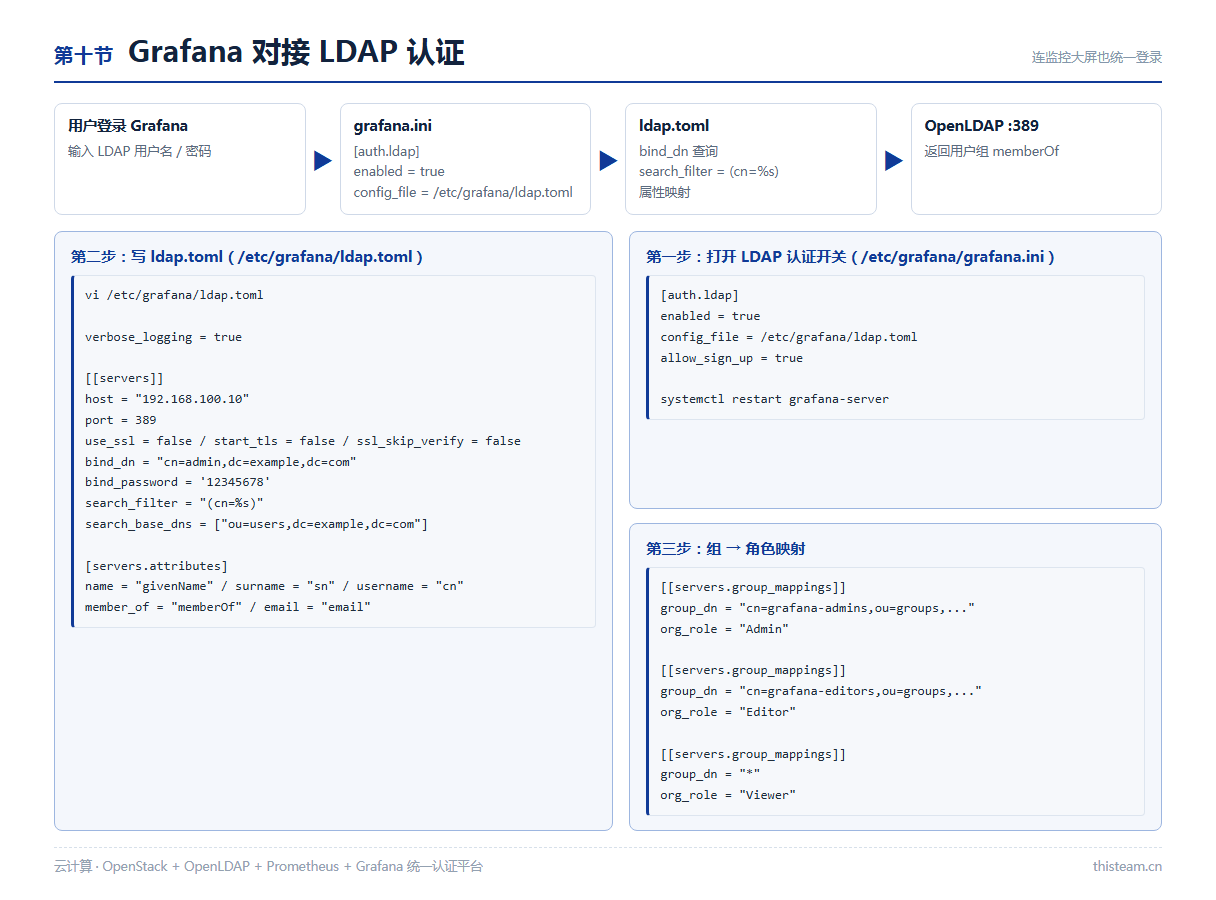Select the 'grafana.ini' flow card heading
Viewport: 1216px width, 900px height.
point(393,126)
